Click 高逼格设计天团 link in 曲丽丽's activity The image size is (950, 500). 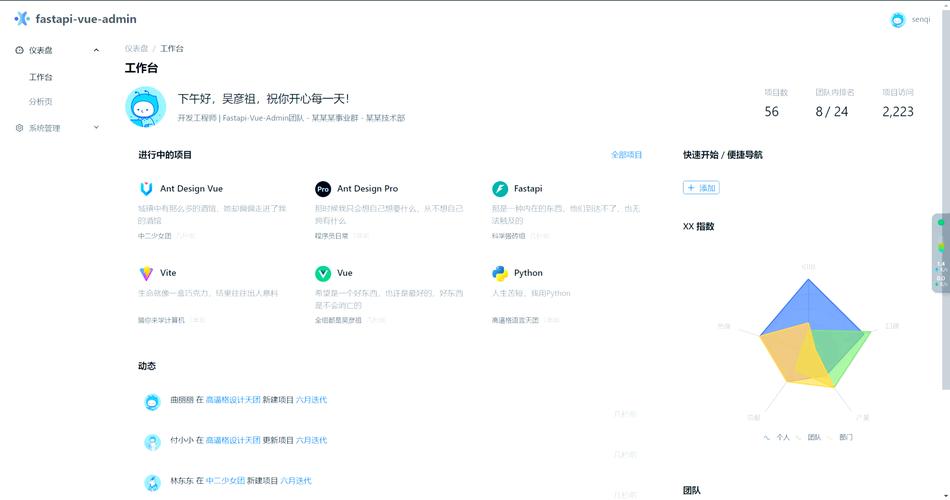233,400
